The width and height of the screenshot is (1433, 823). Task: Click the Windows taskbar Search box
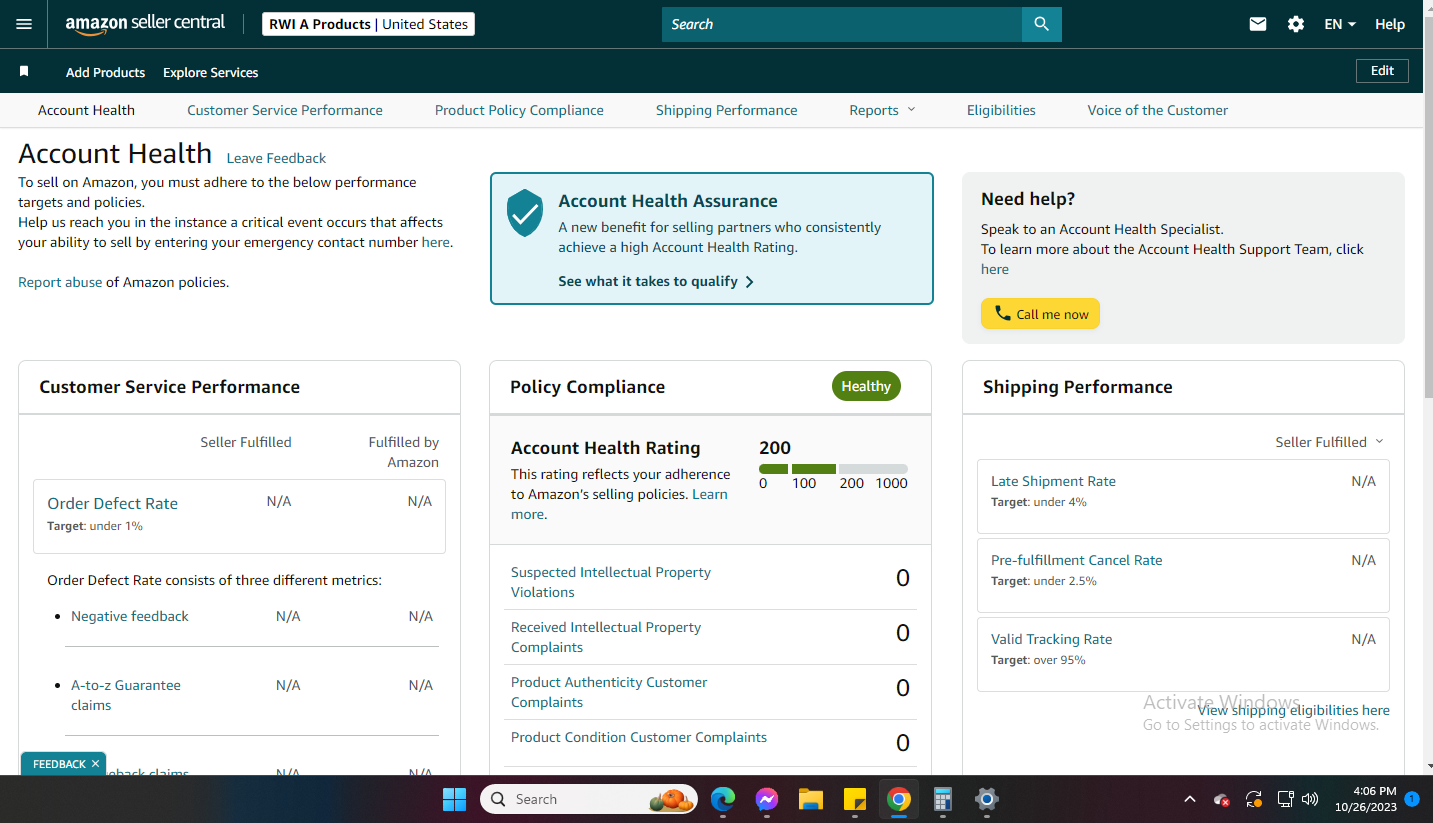pos(589,799)
